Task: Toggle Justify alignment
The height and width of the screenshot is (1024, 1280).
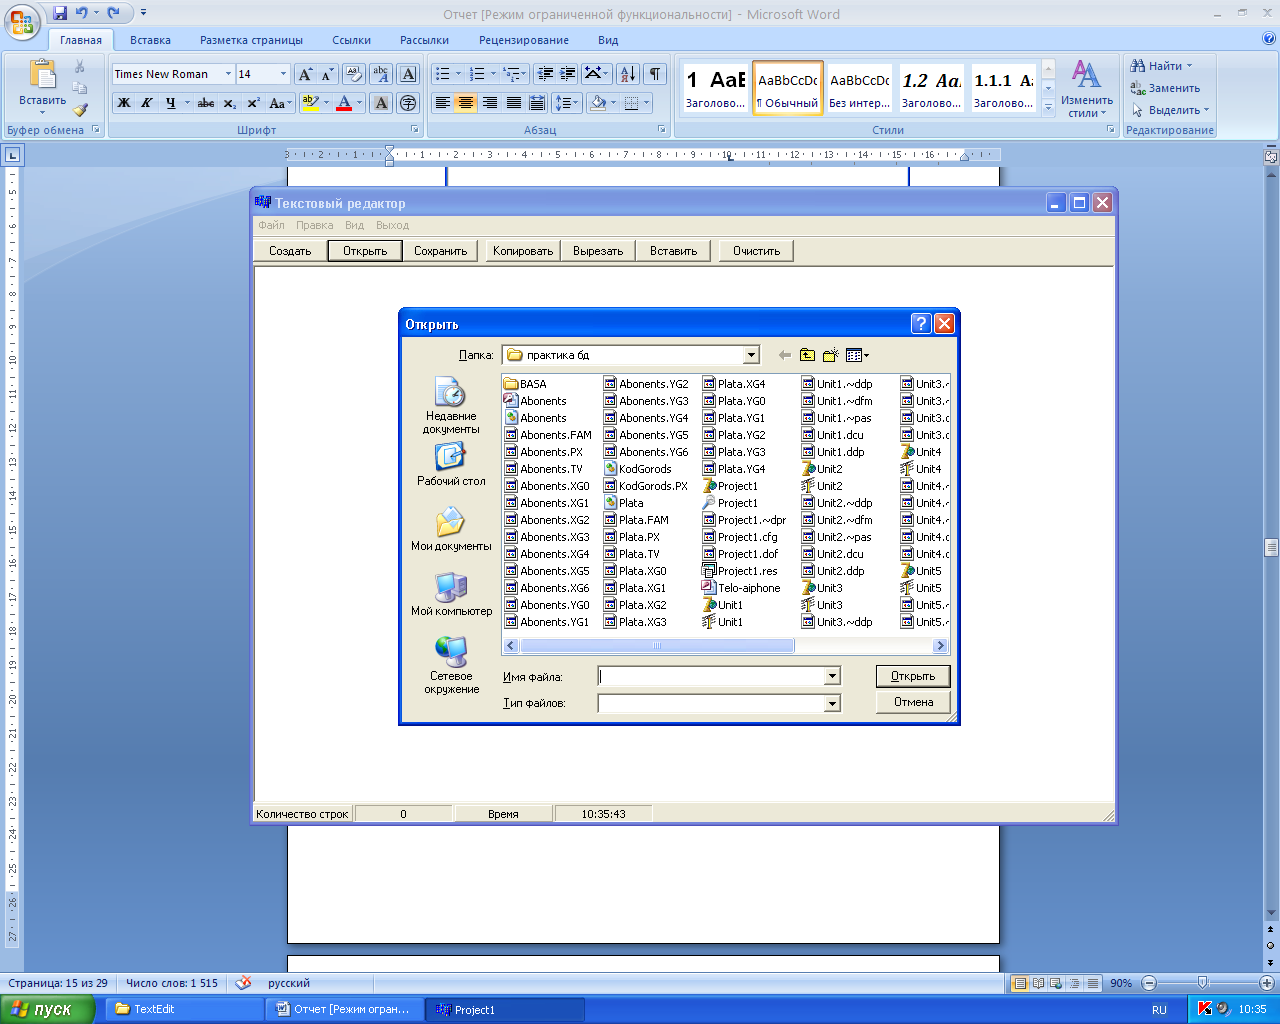Action: pyautogui.click(x=513, y=103)
